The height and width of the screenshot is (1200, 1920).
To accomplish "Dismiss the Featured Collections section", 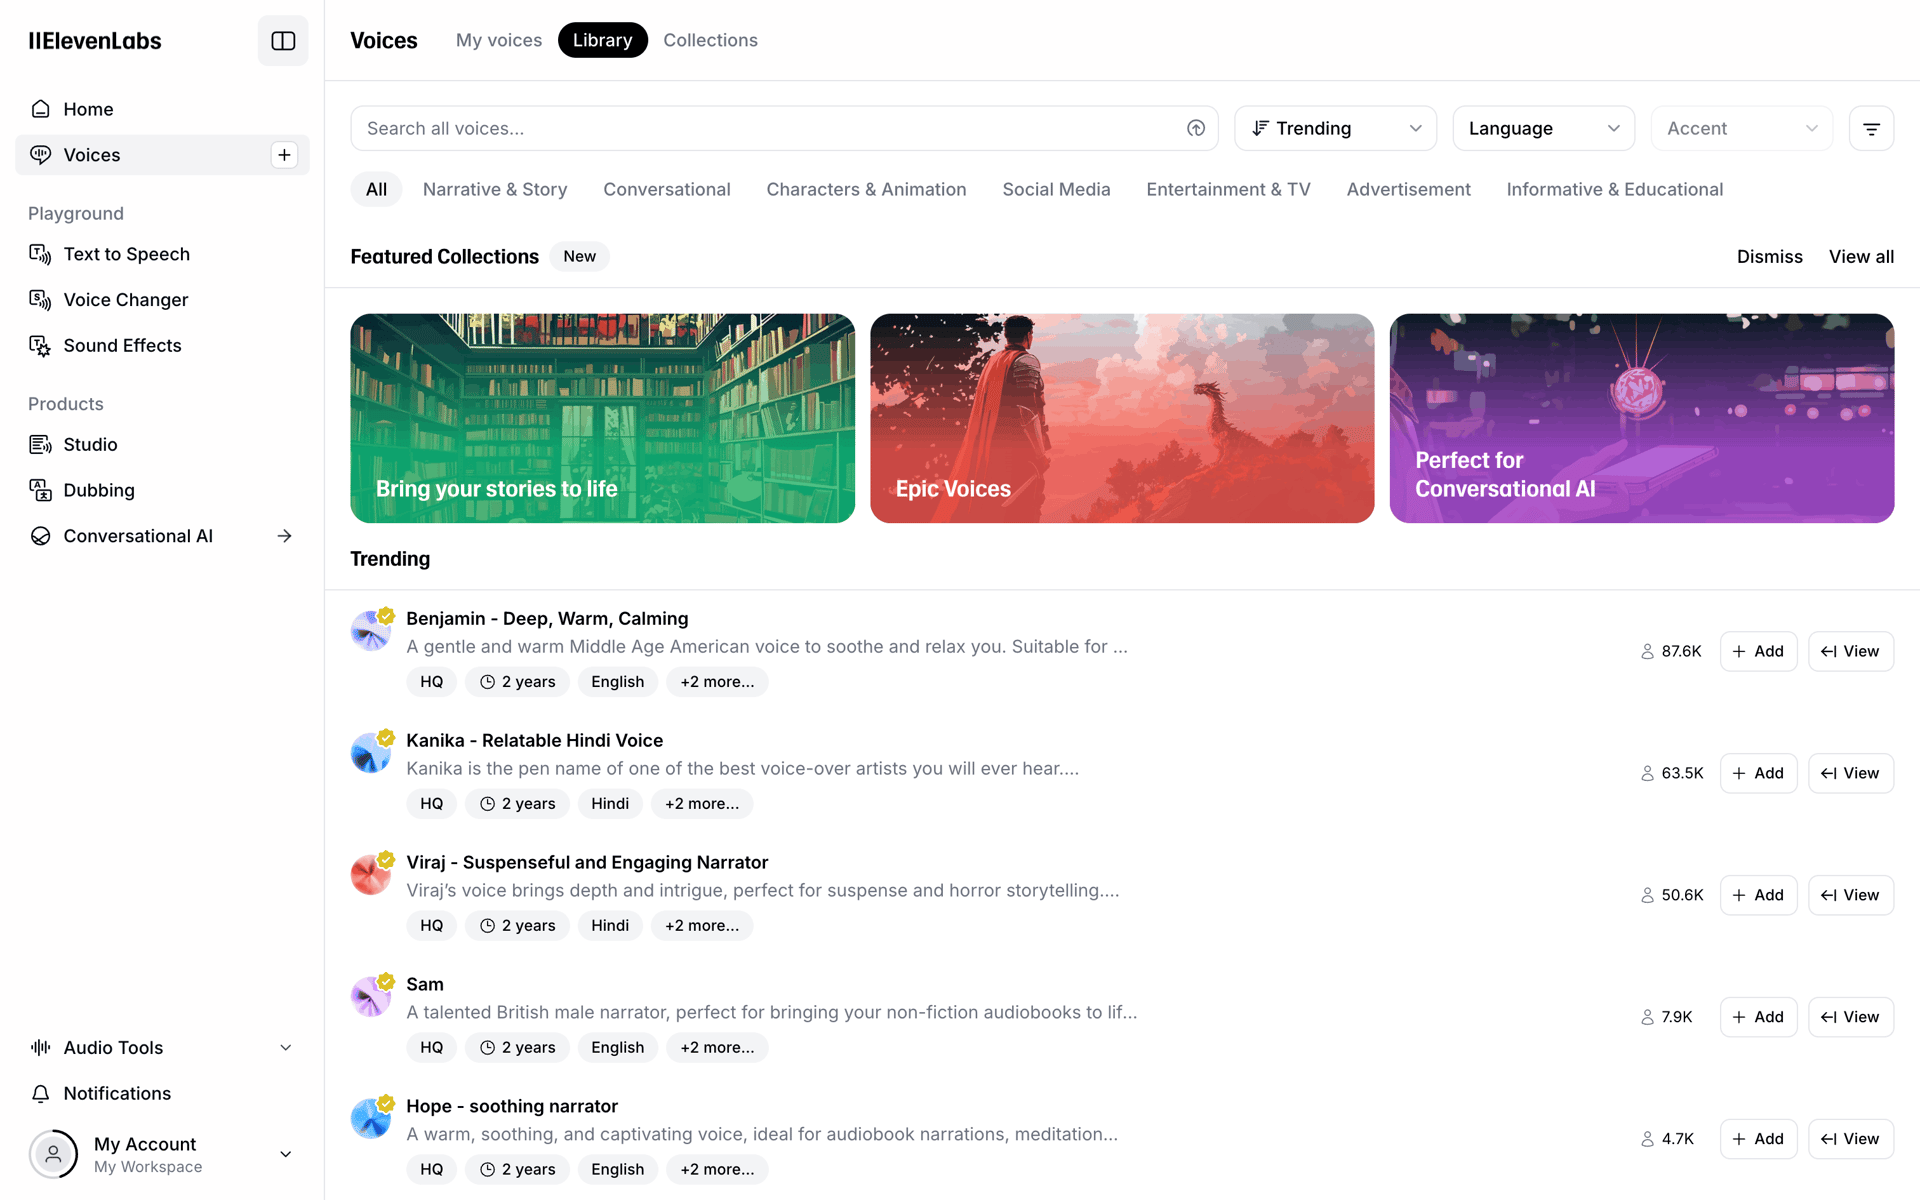I will [x=1769, y=257].
